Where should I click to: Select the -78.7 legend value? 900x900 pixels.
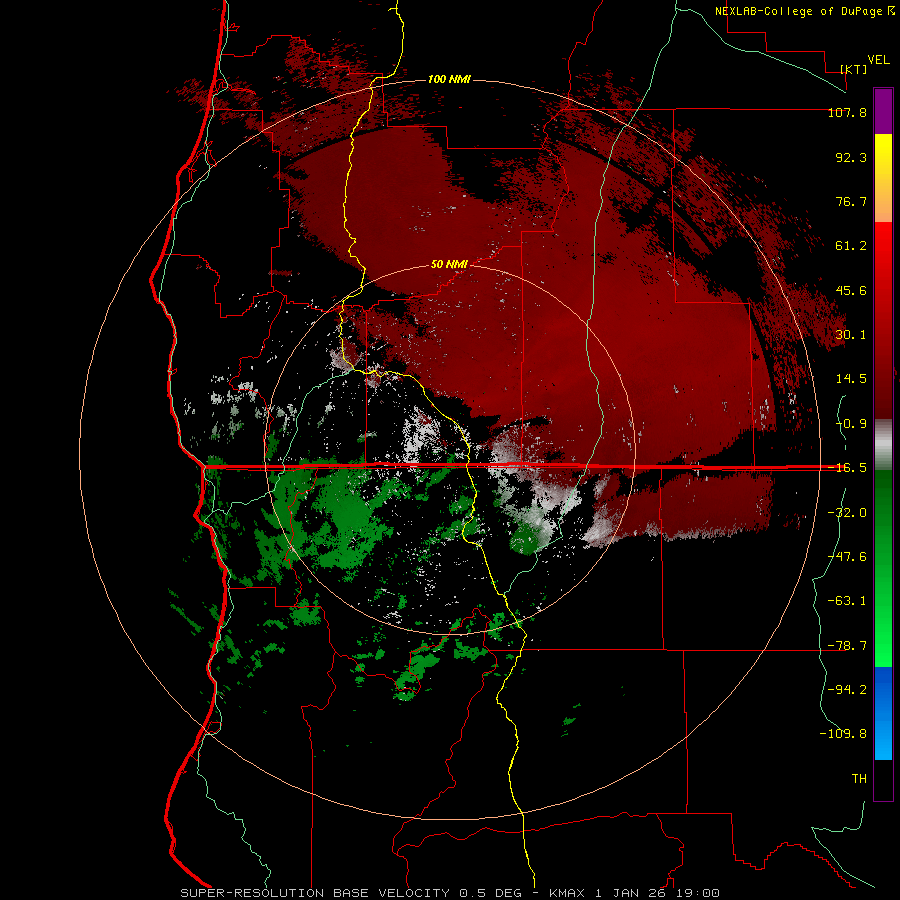847,646
